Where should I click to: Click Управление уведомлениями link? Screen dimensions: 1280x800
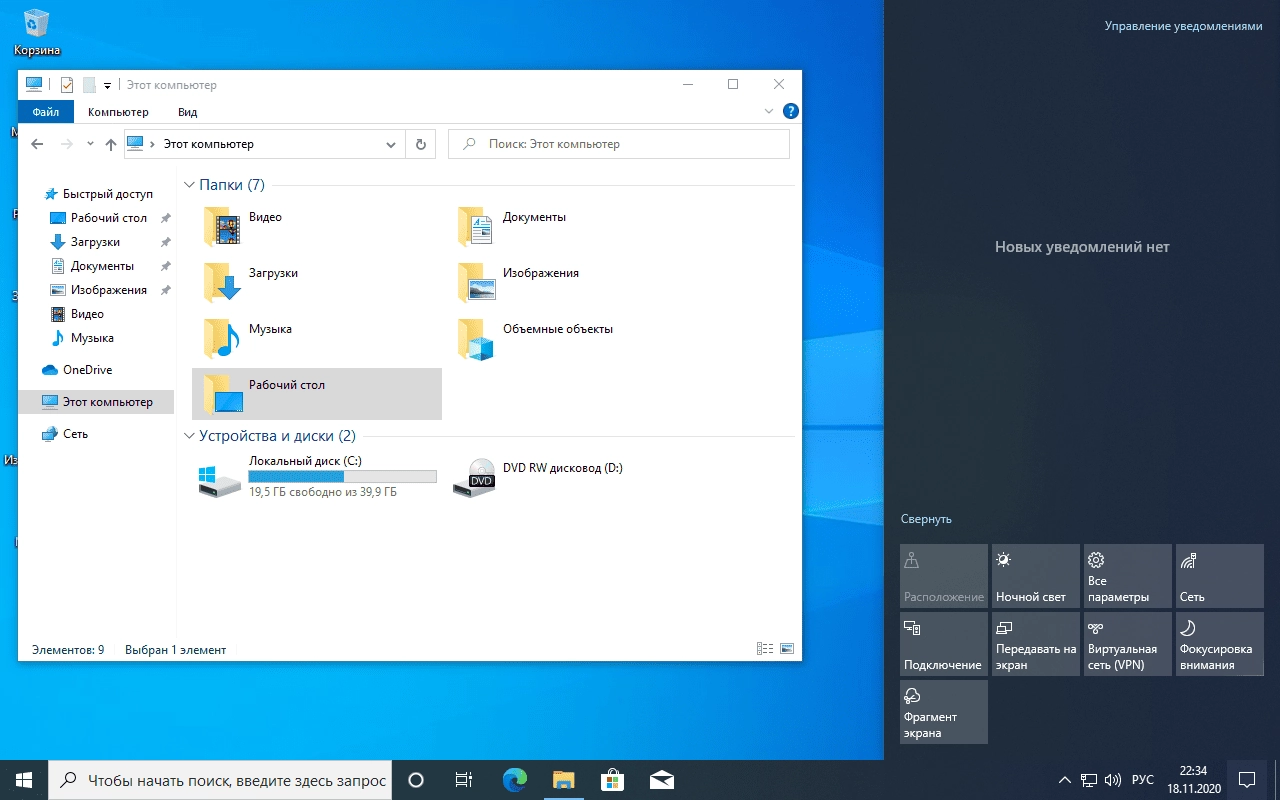click(1183, 26)
